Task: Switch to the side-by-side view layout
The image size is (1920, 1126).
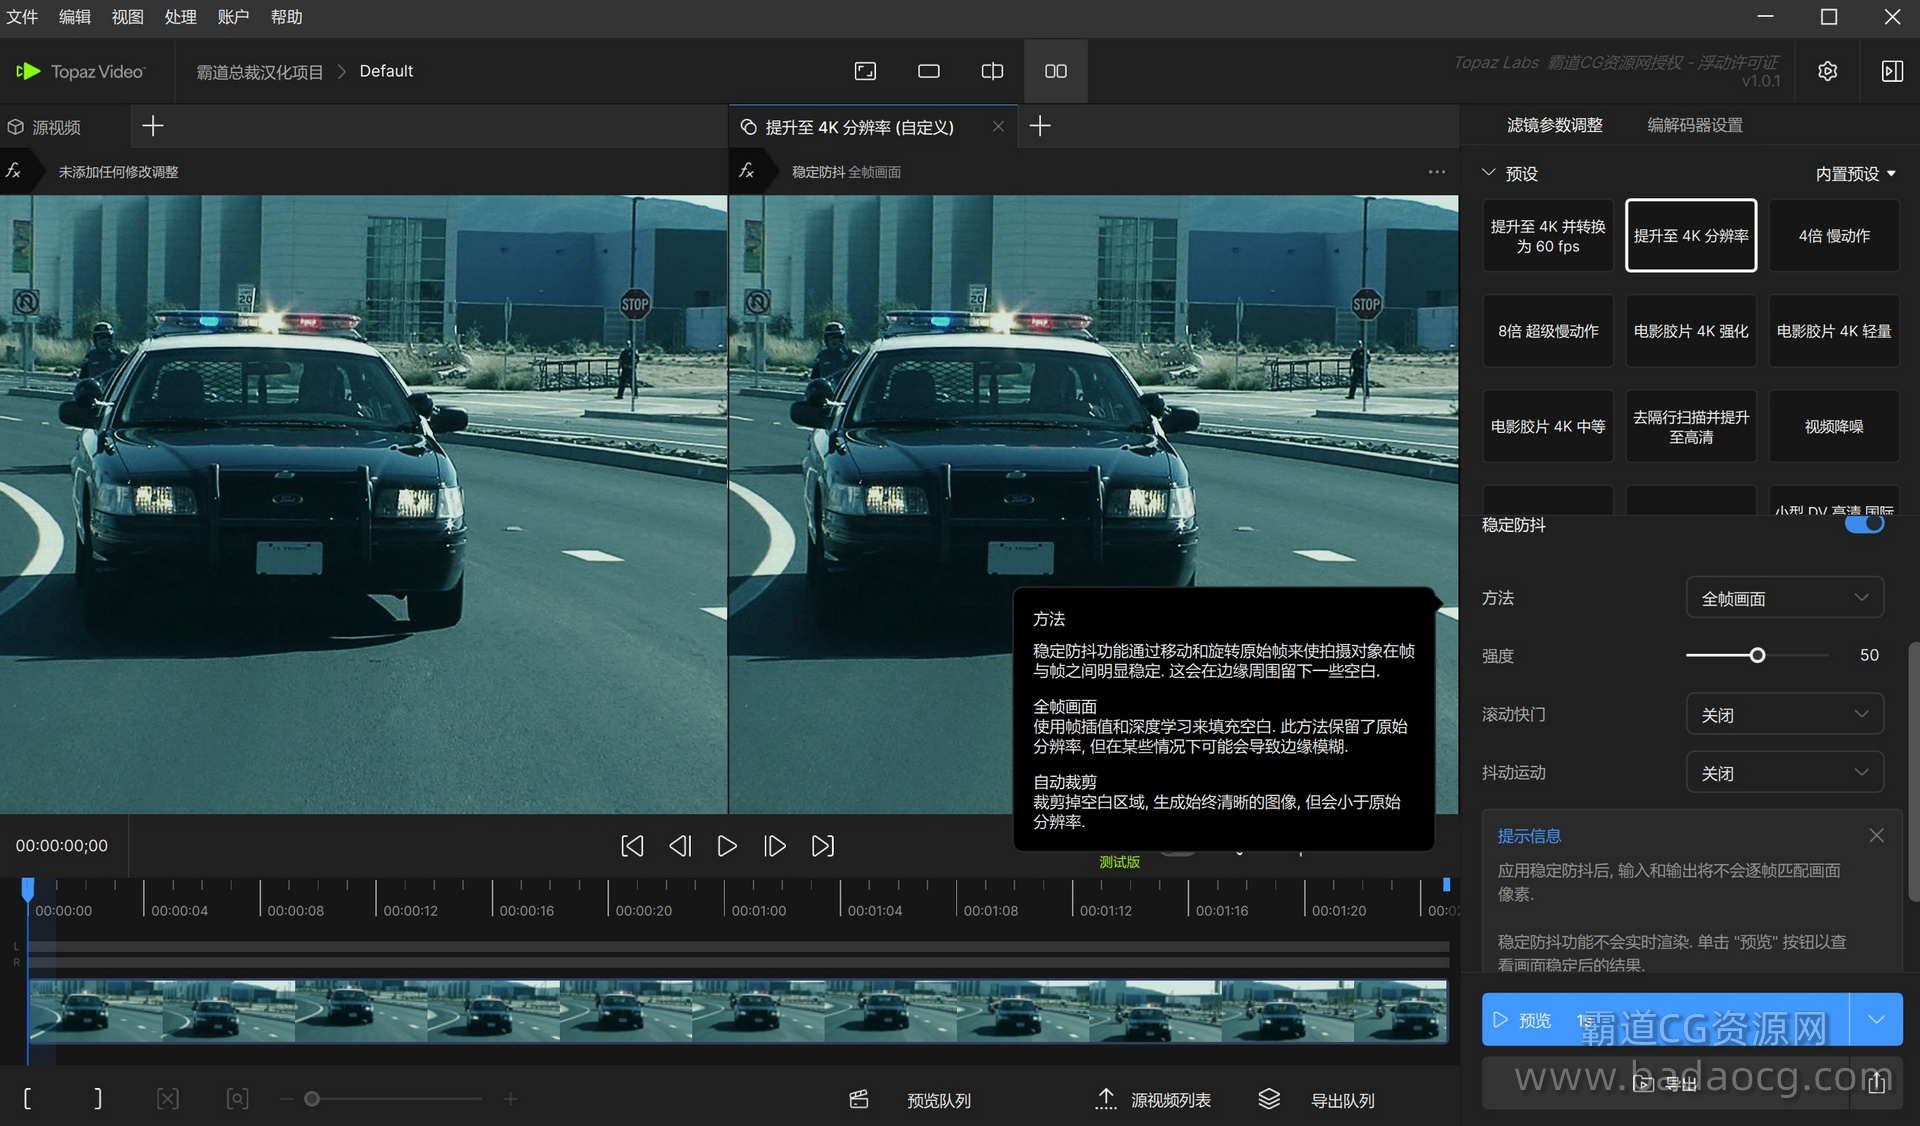Action: click(1055, 71)
